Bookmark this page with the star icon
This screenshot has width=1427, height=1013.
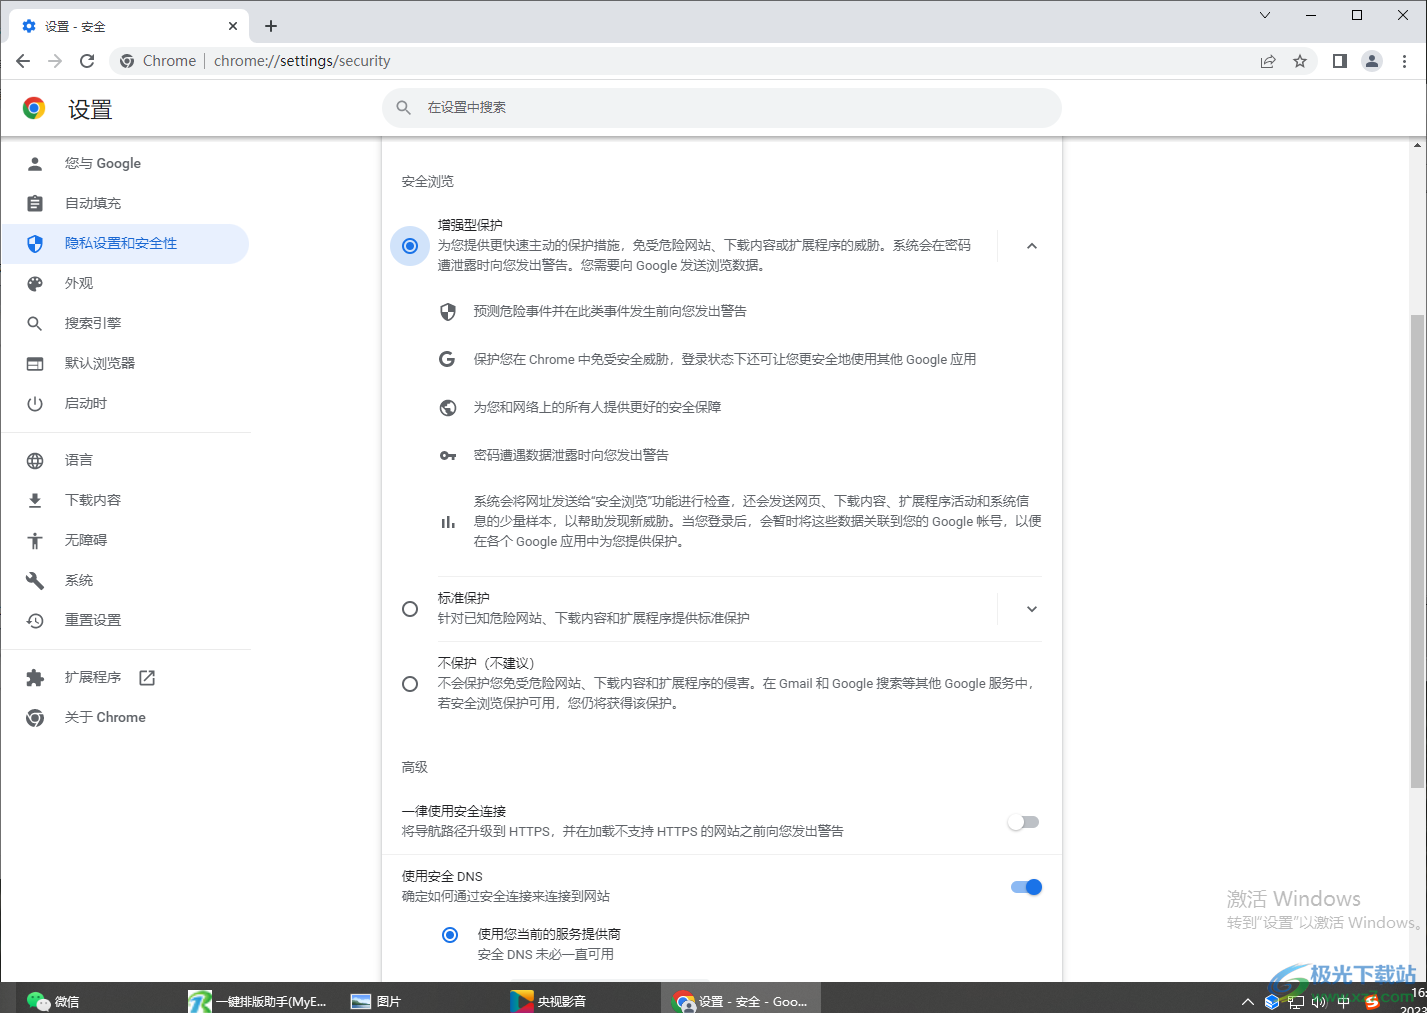coord(1300,61)
